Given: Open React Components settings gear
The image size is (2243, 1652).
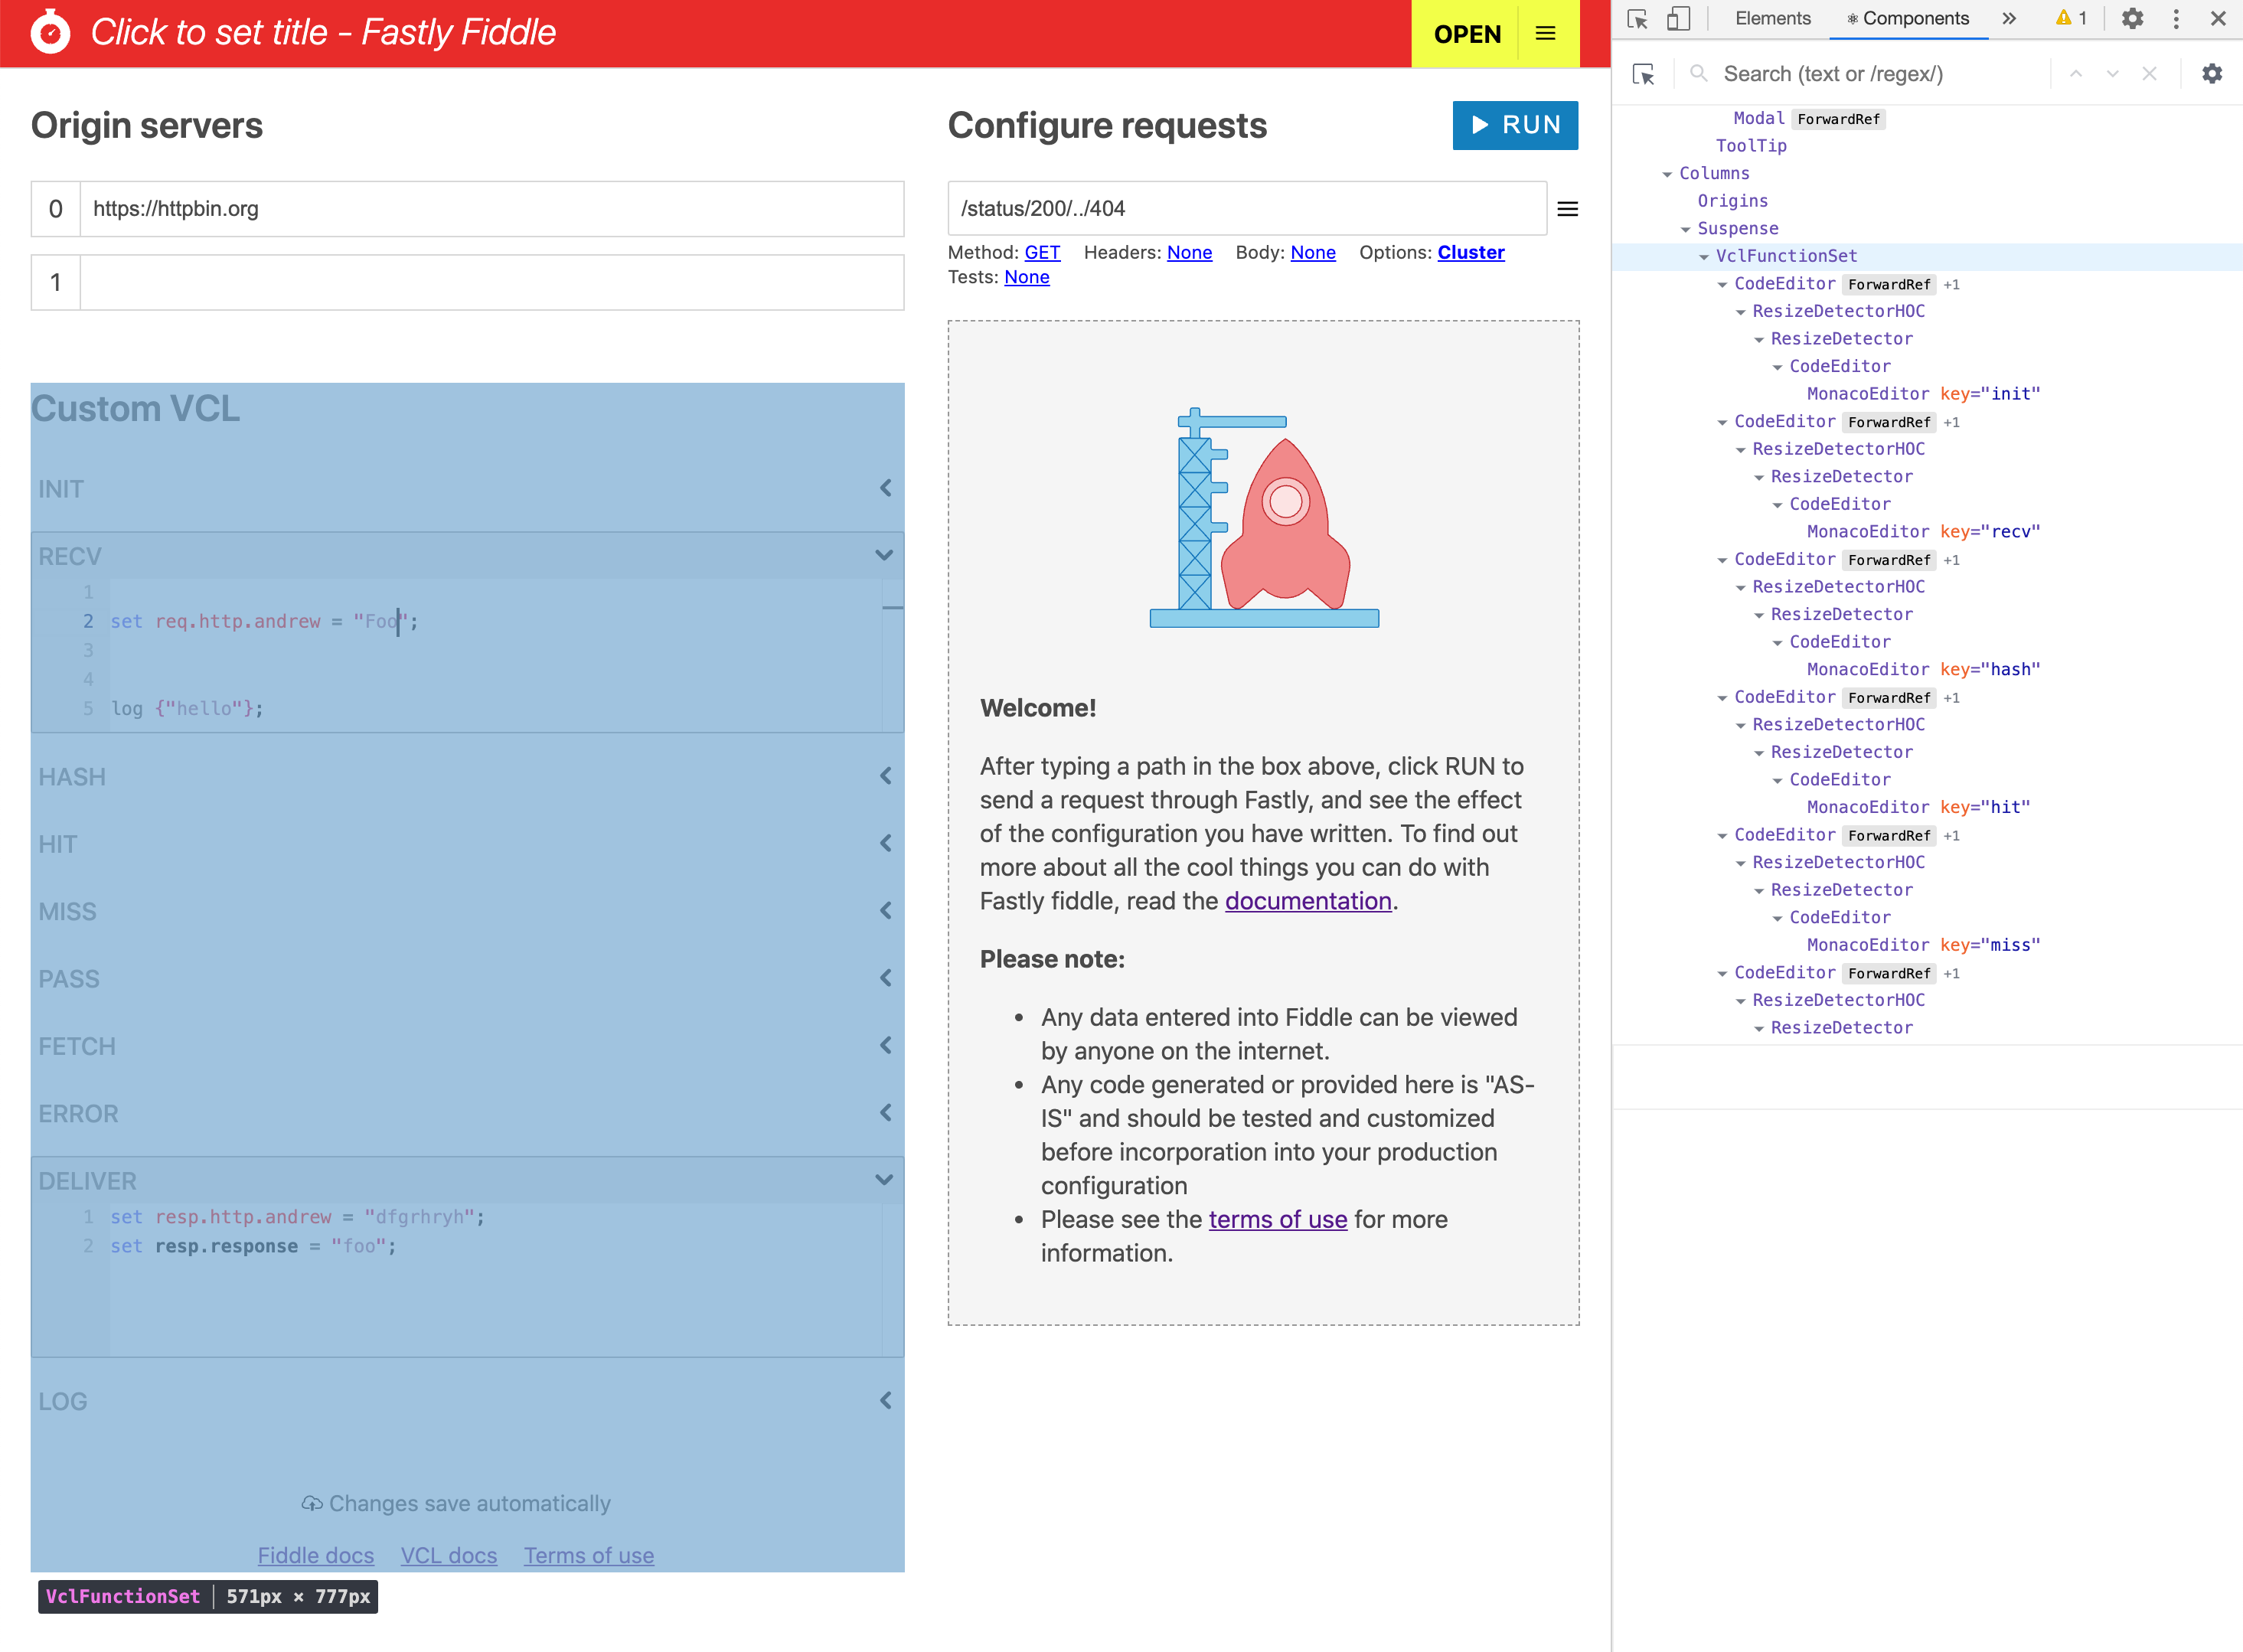Looking at the screenshot, I should (2212, 74).
